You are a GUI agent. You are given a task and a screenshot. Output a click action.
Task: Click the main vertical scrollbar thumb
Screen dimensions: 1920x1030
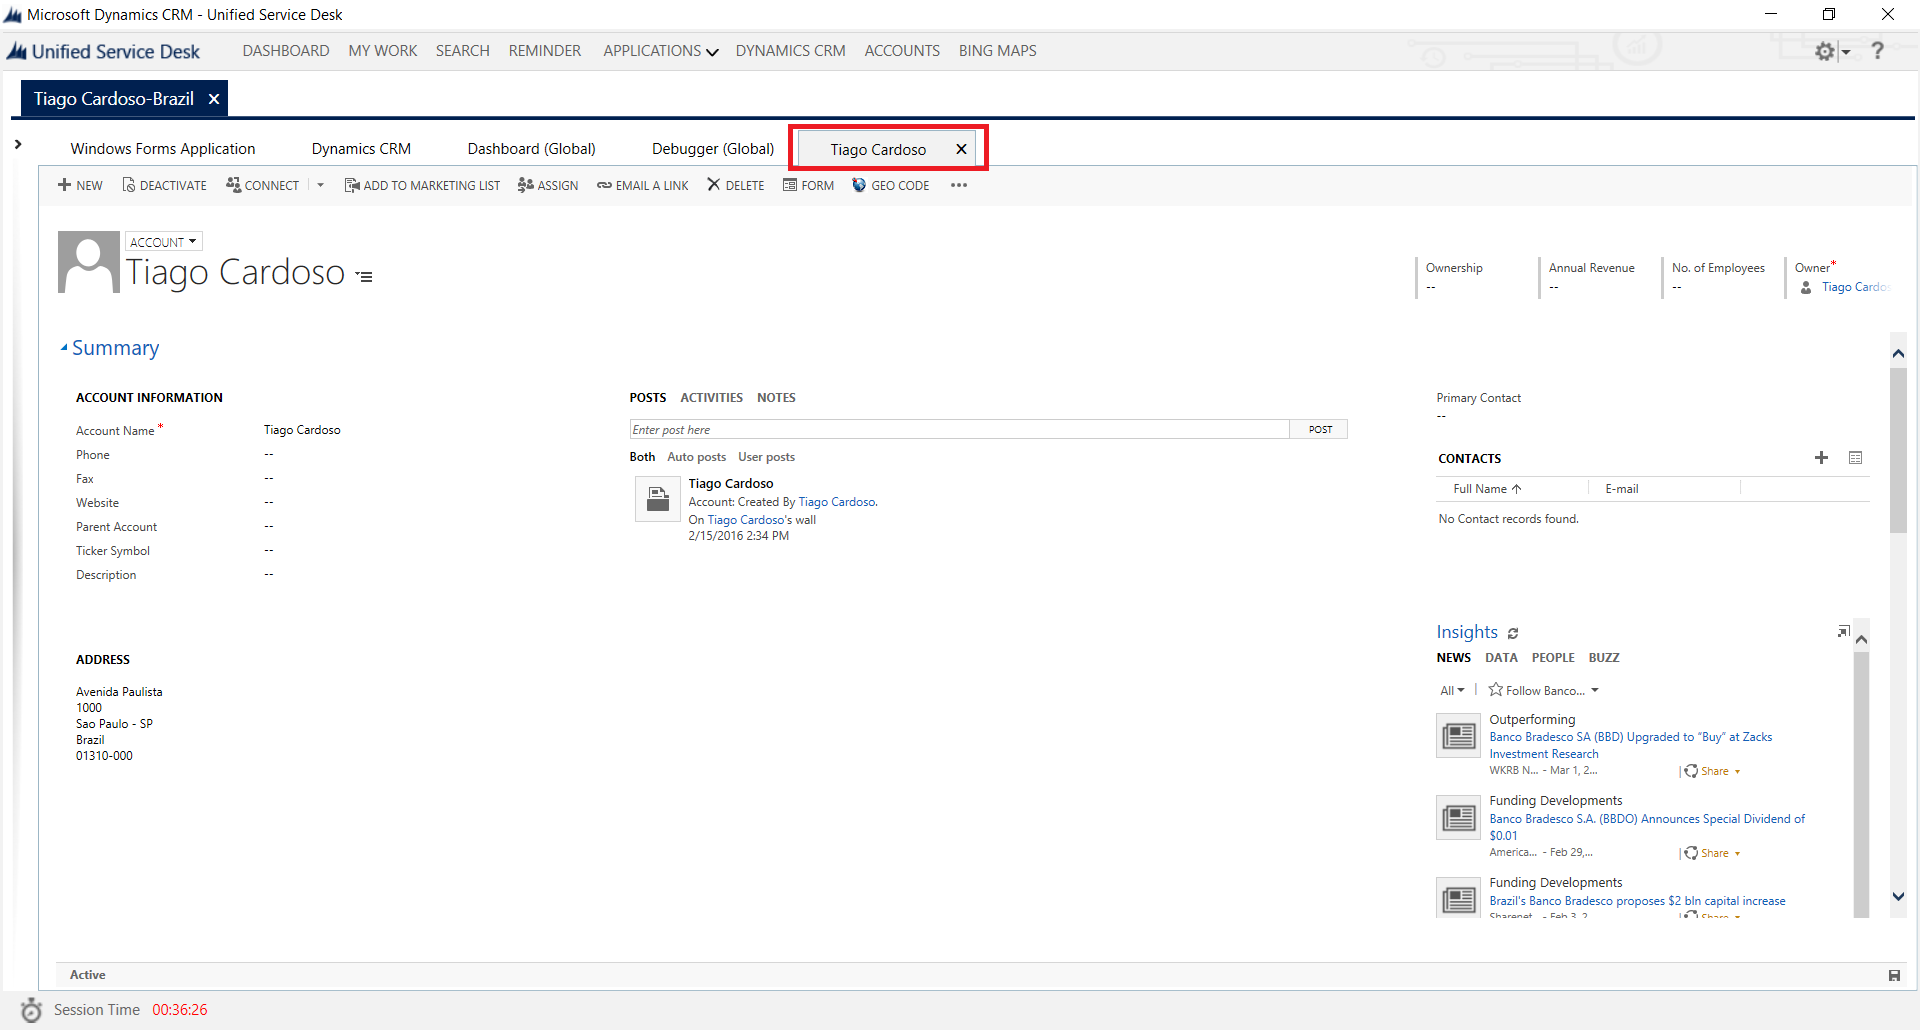coord(1898,450)
